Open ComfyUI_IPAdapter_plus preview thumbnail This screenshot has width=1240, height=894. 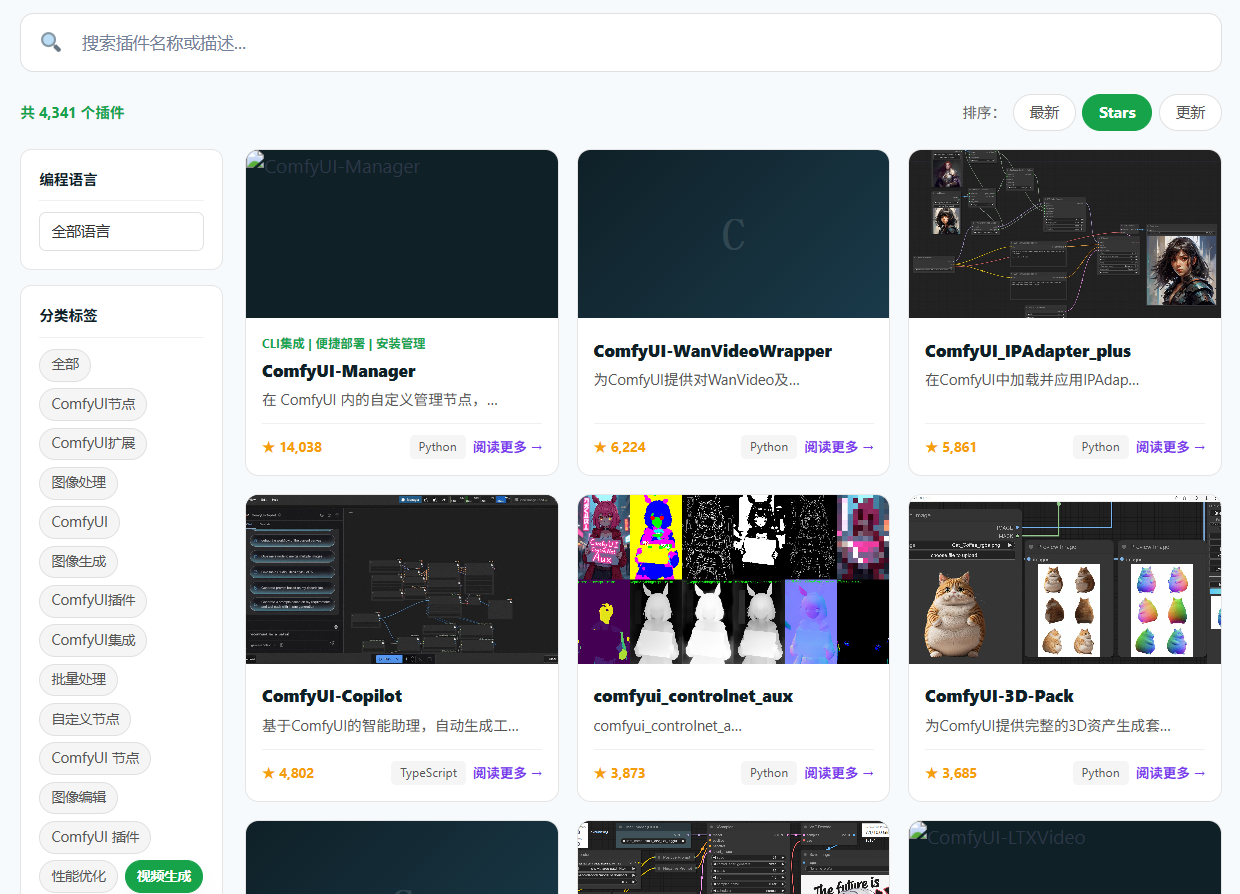[1065, 234]
